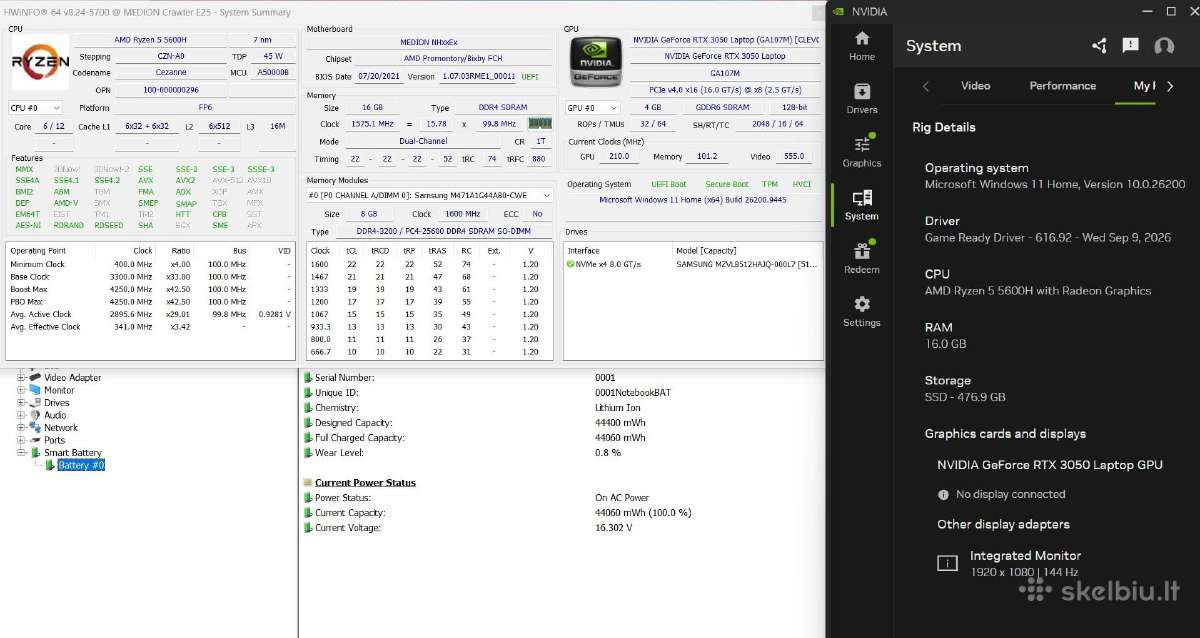Click the BIOS Date value 07/20/2021

(380, 76)
